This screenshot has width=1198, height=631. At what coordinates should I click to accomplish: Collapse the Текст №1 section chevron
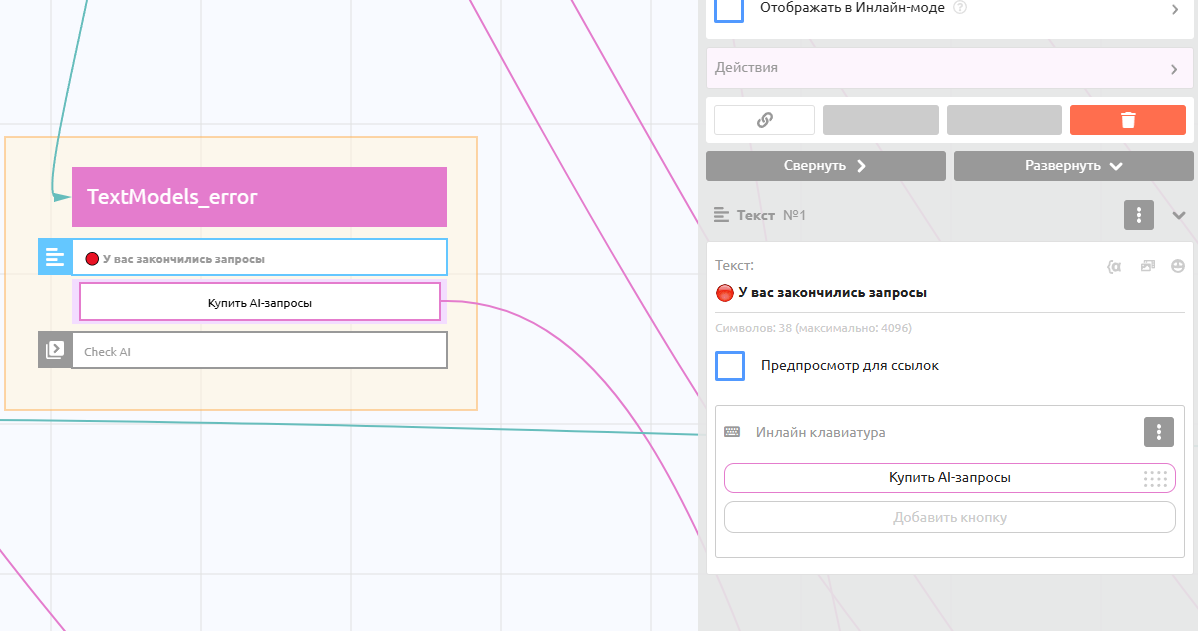click(1179, 215)
